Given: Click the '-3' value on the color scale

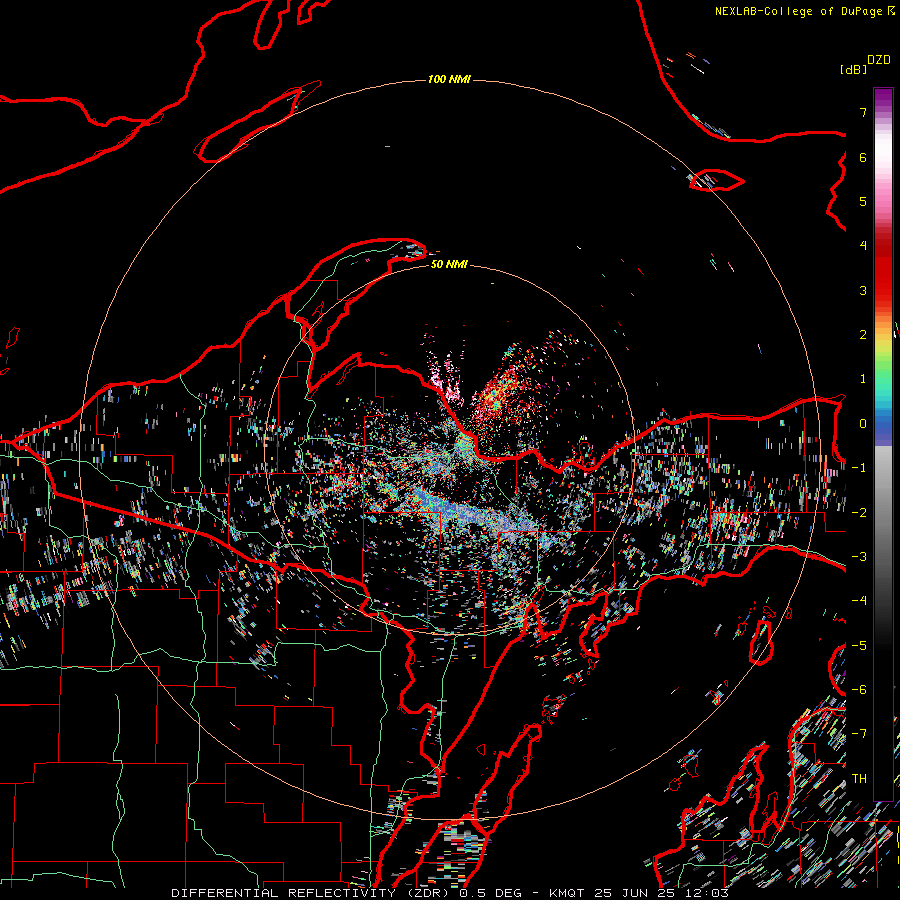Looking at the screenshot, I should pyautogui.click(x=859, y=557).
